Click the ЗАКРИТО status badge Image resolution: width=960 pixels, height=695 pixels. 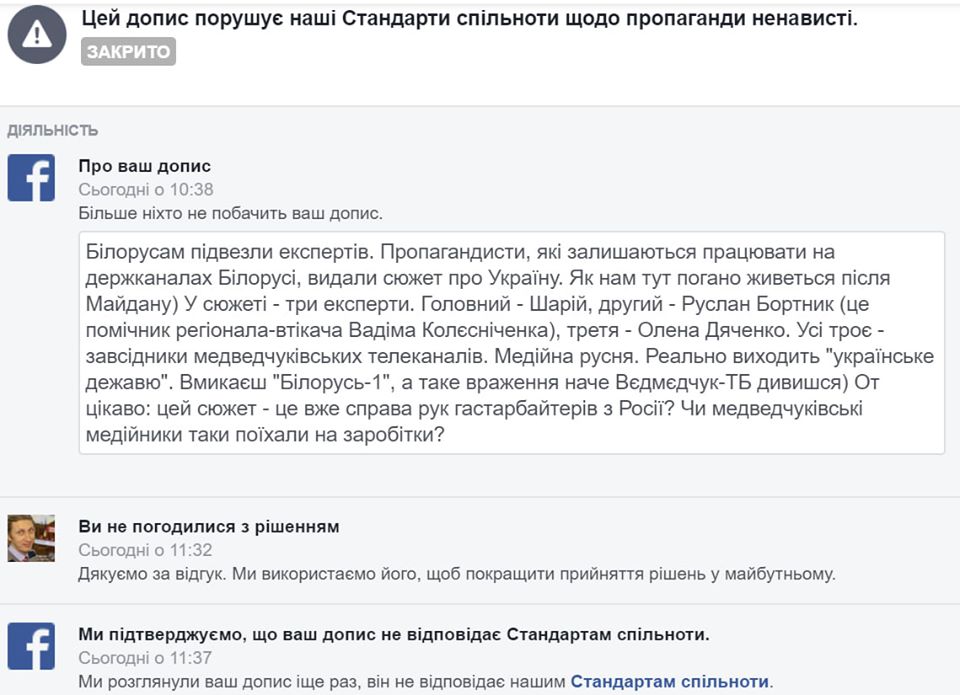pos(128,51)
